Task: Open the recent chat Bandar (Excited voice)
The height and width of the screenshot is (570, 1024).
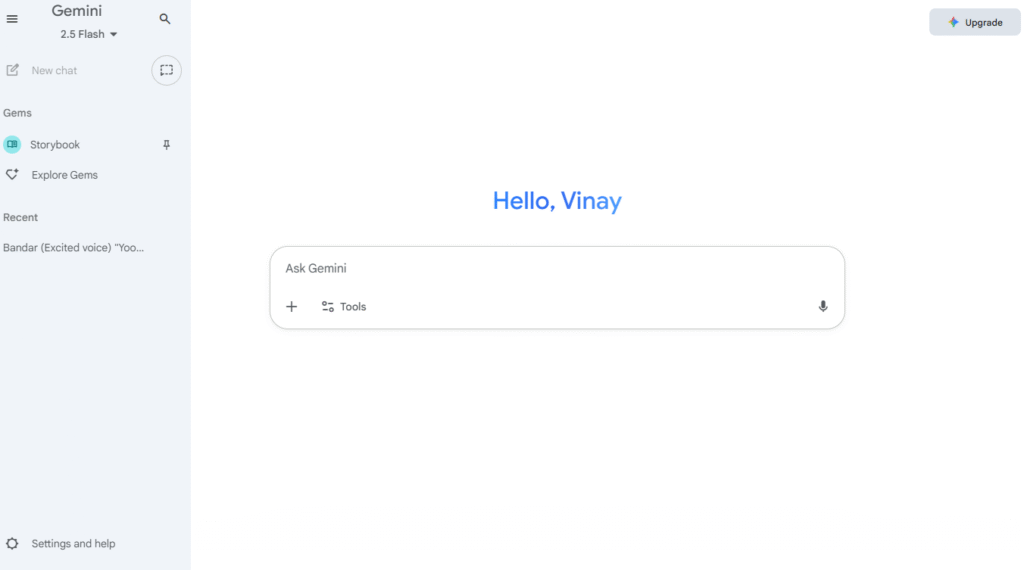Action: [73, 247]
